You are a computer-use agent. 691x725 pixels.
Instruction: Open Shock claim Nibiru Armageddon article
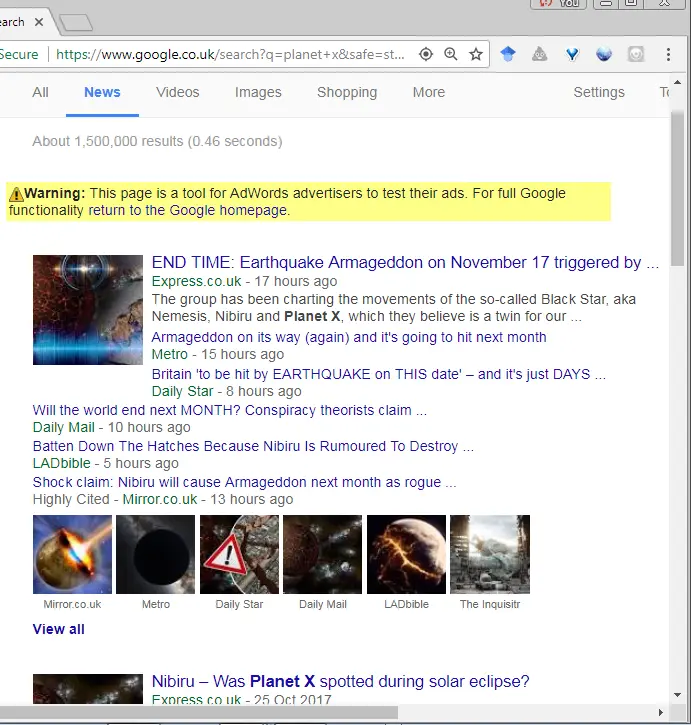pyautogui.click(x=244, y=482)
